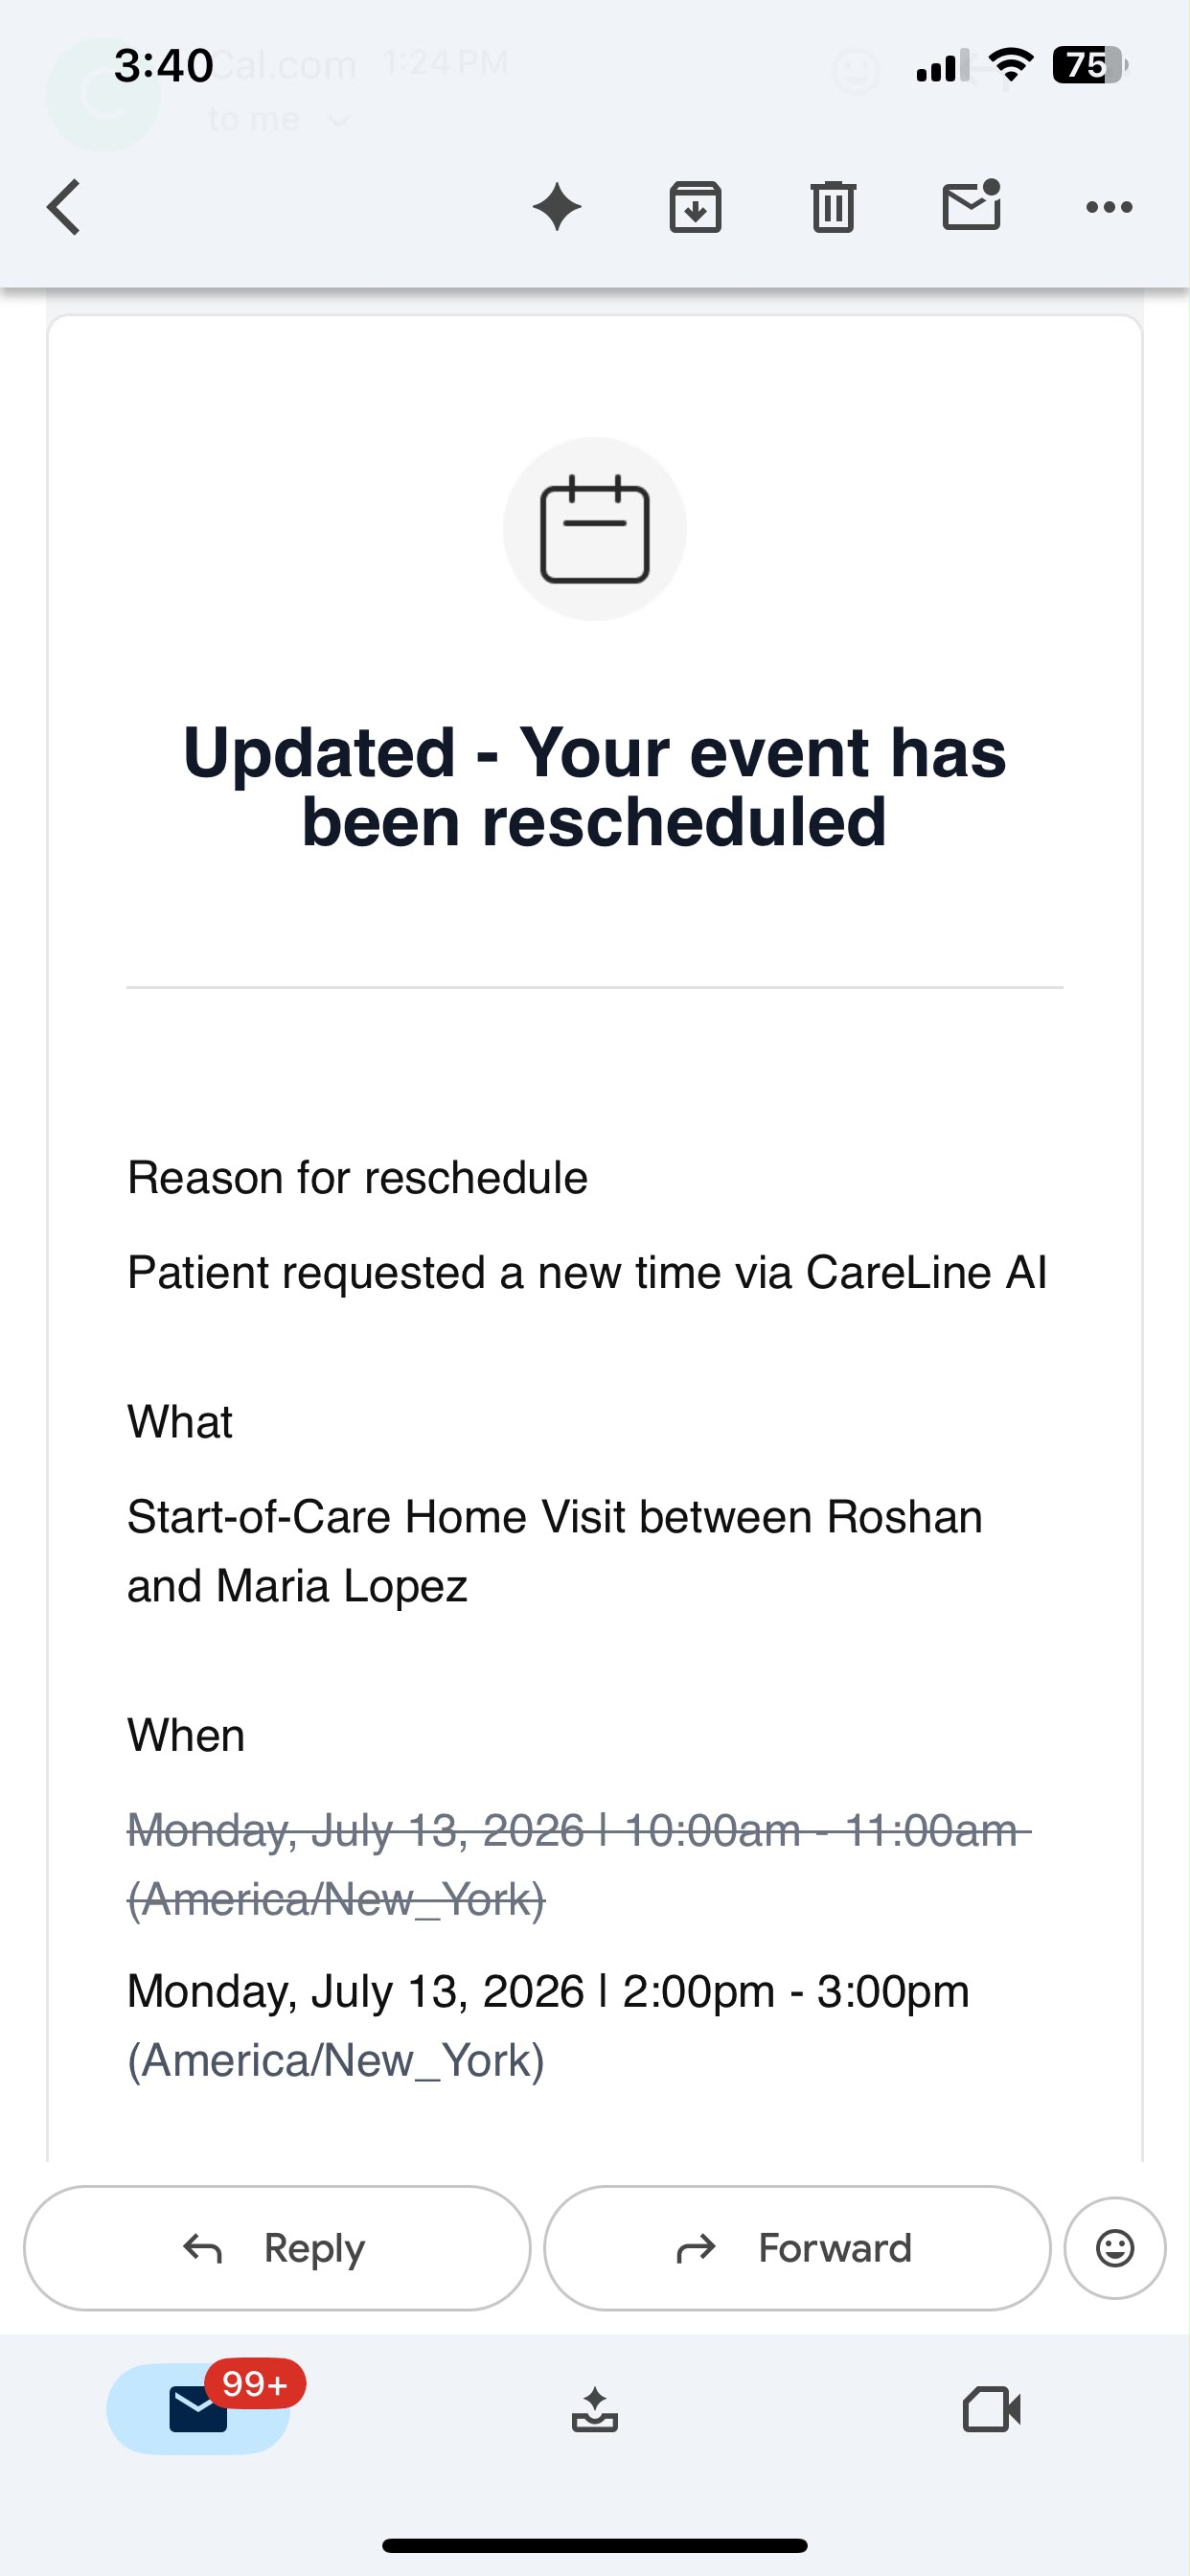1190x2576 pixels.
Task: Tap the 'Updated - Your event has been rescheduled' heading
Action: coord(595,787)
